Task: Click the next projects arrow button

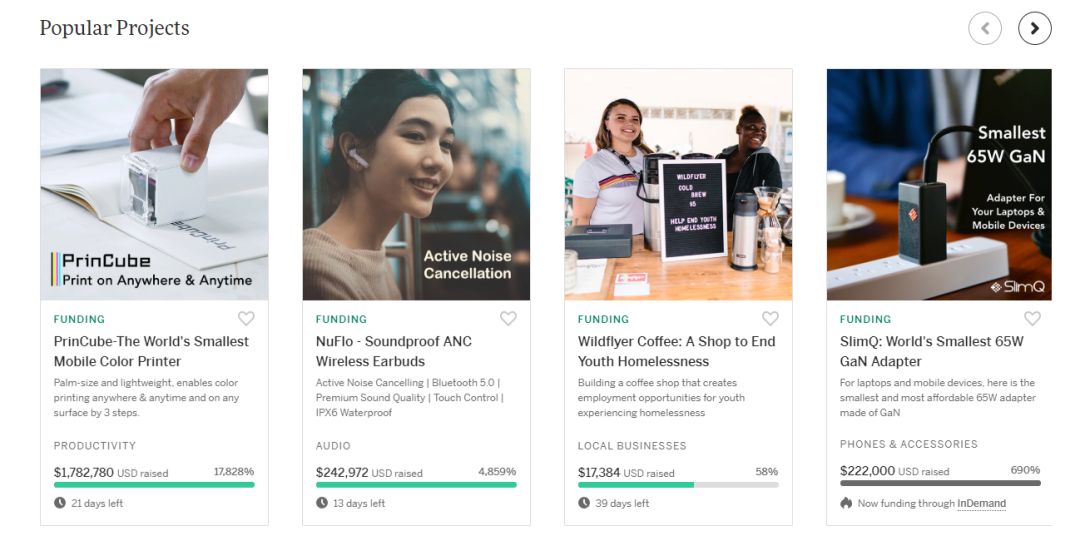Action: [1034, 28]
